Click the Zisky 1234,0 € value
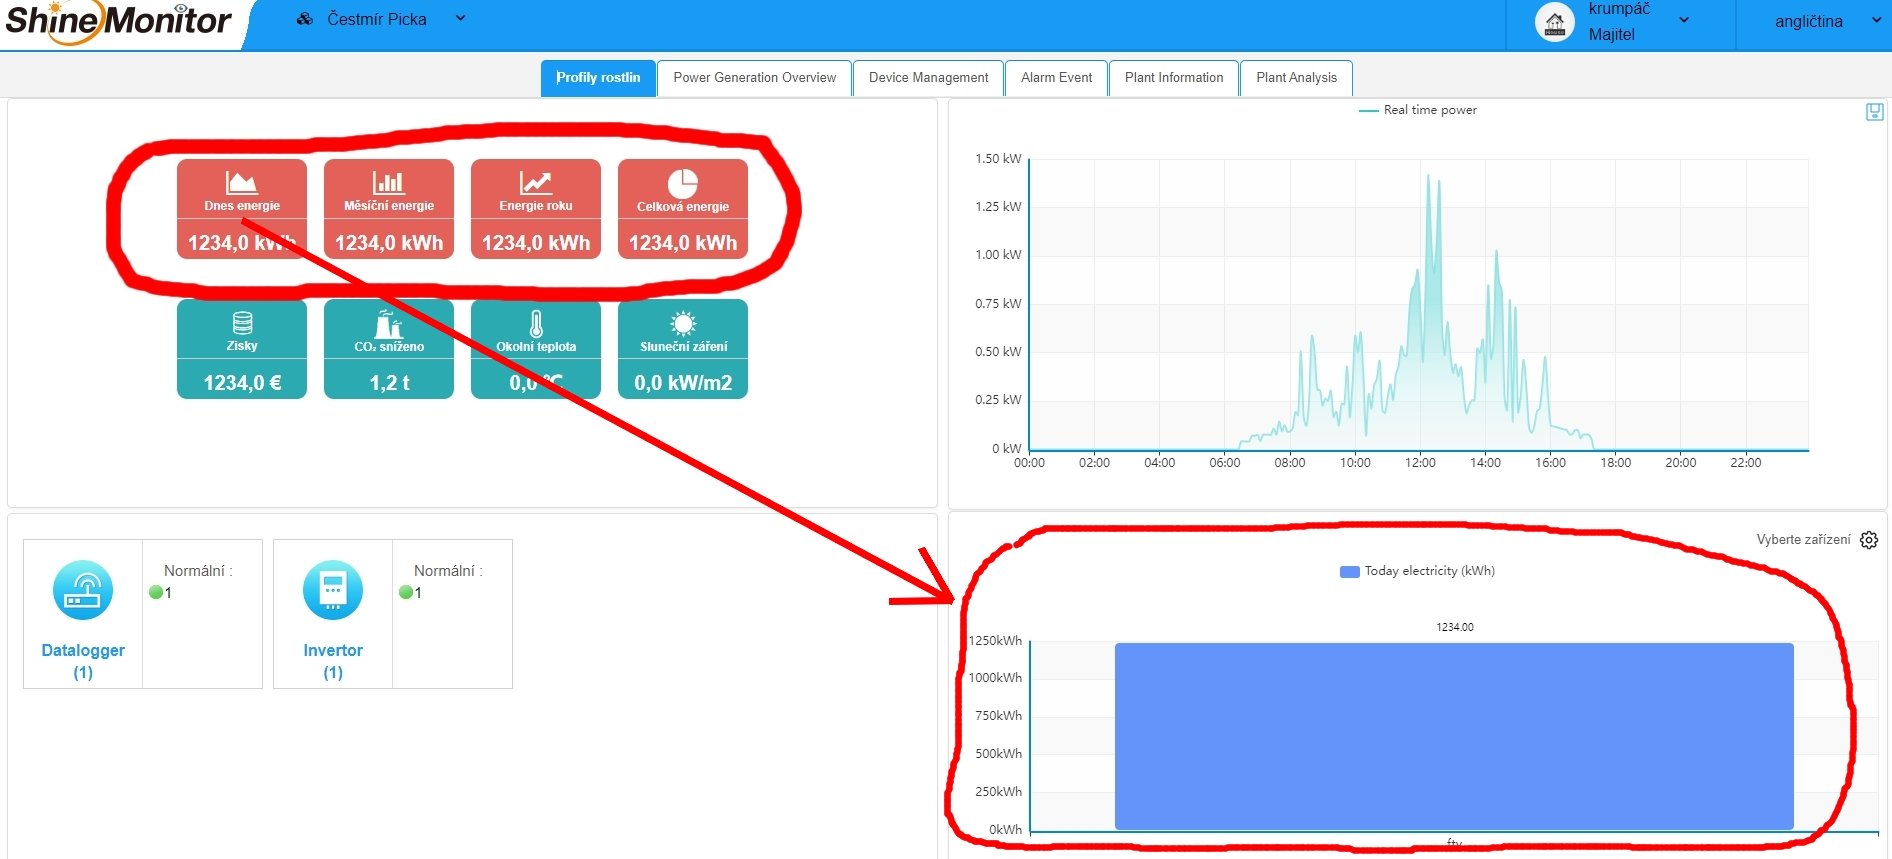 [x=242, y=383]
